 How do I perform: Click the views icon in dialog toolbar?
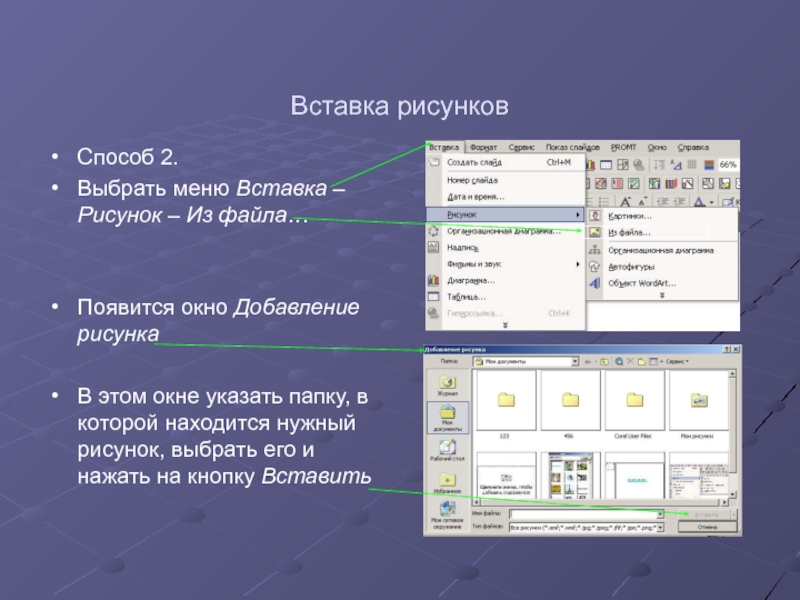(x=654, y=362)
